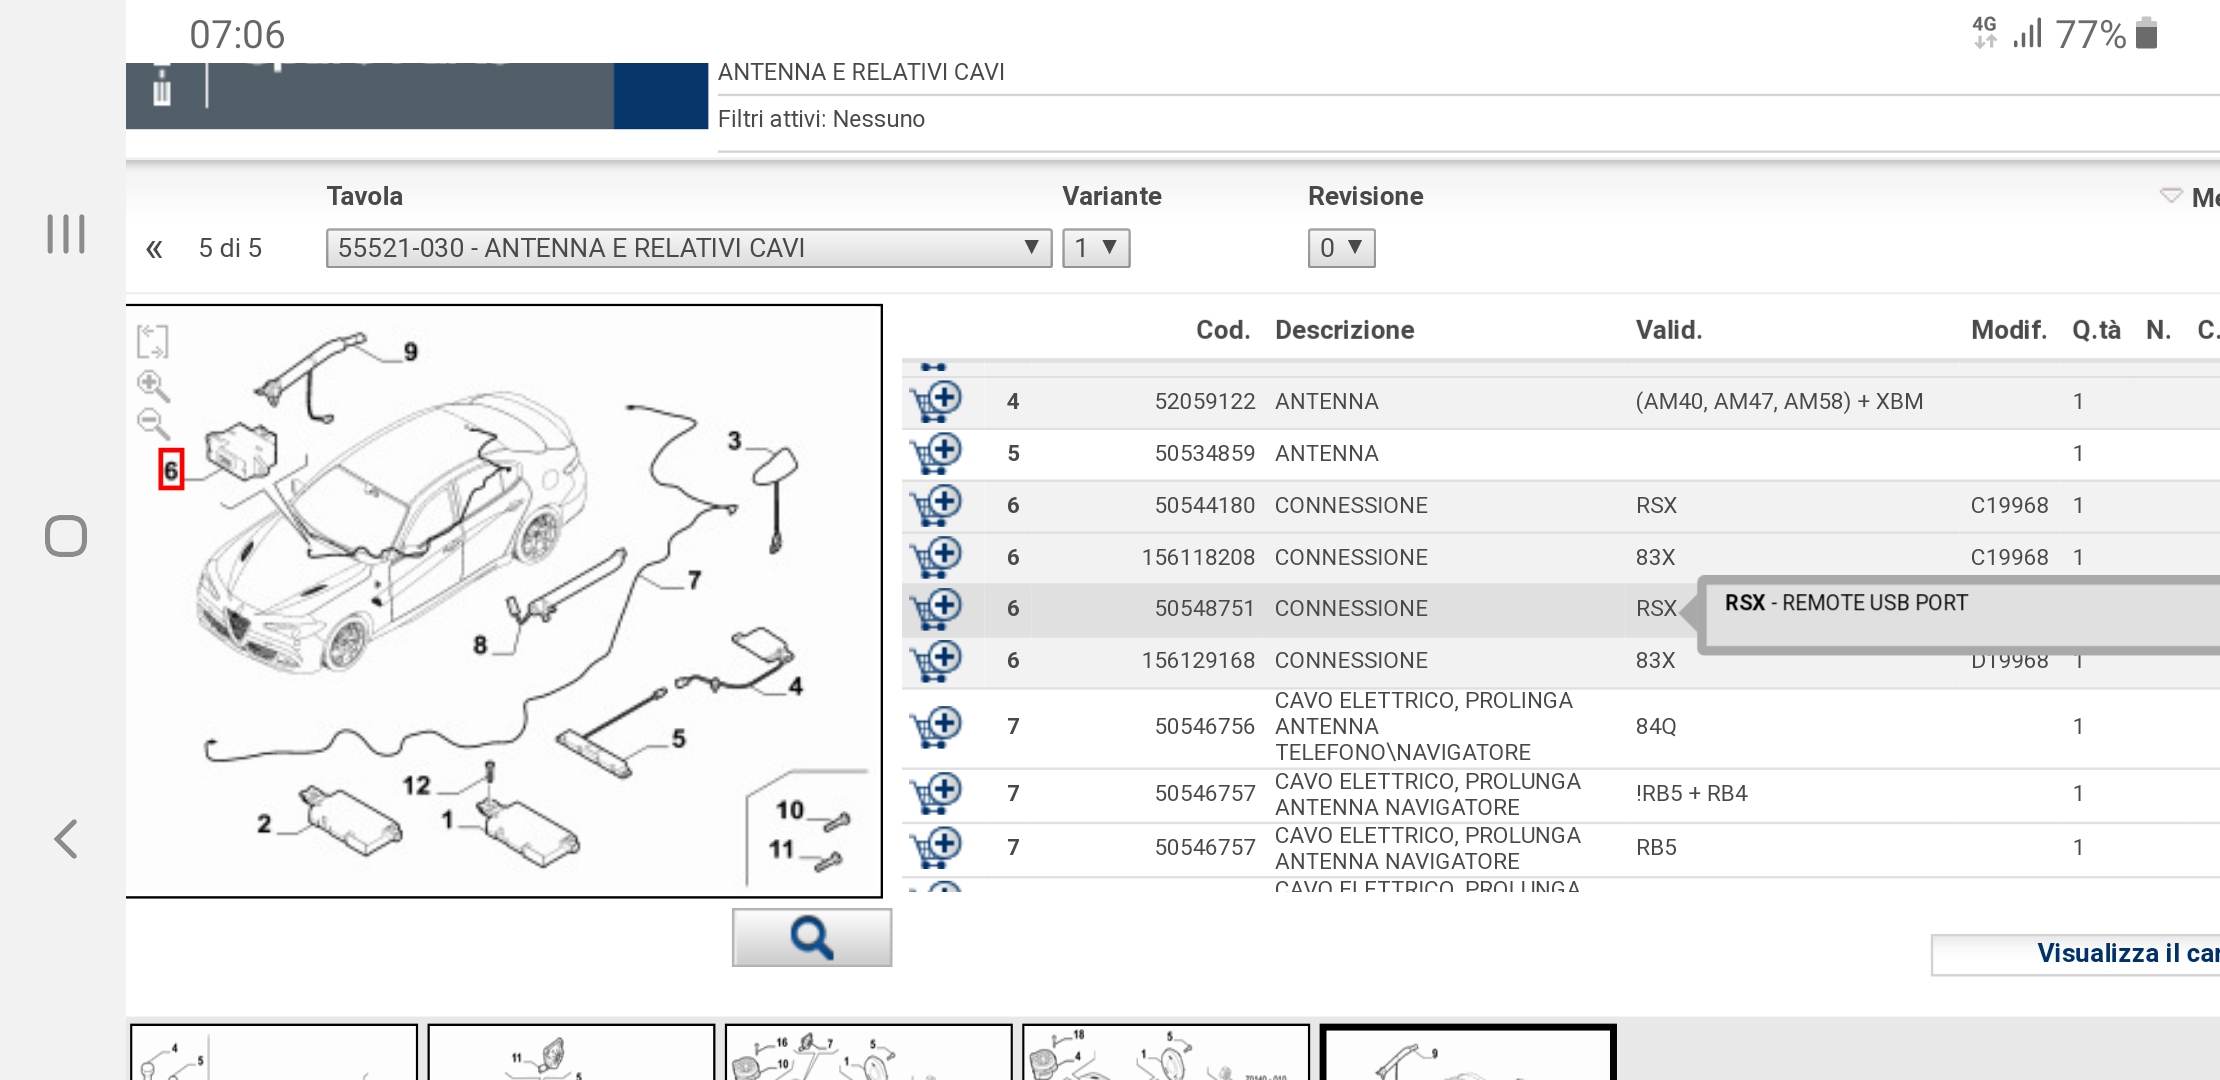Zoom out of the parts diagram
Viewport: 2220px width, 1080px height.
152,424
